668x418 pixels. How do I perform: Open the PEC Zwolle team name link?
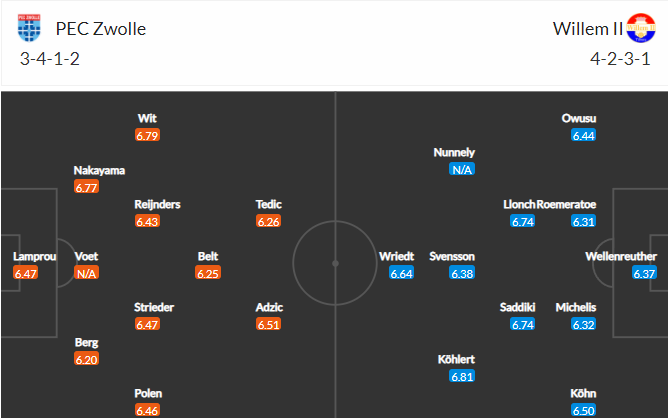(101, 29)
